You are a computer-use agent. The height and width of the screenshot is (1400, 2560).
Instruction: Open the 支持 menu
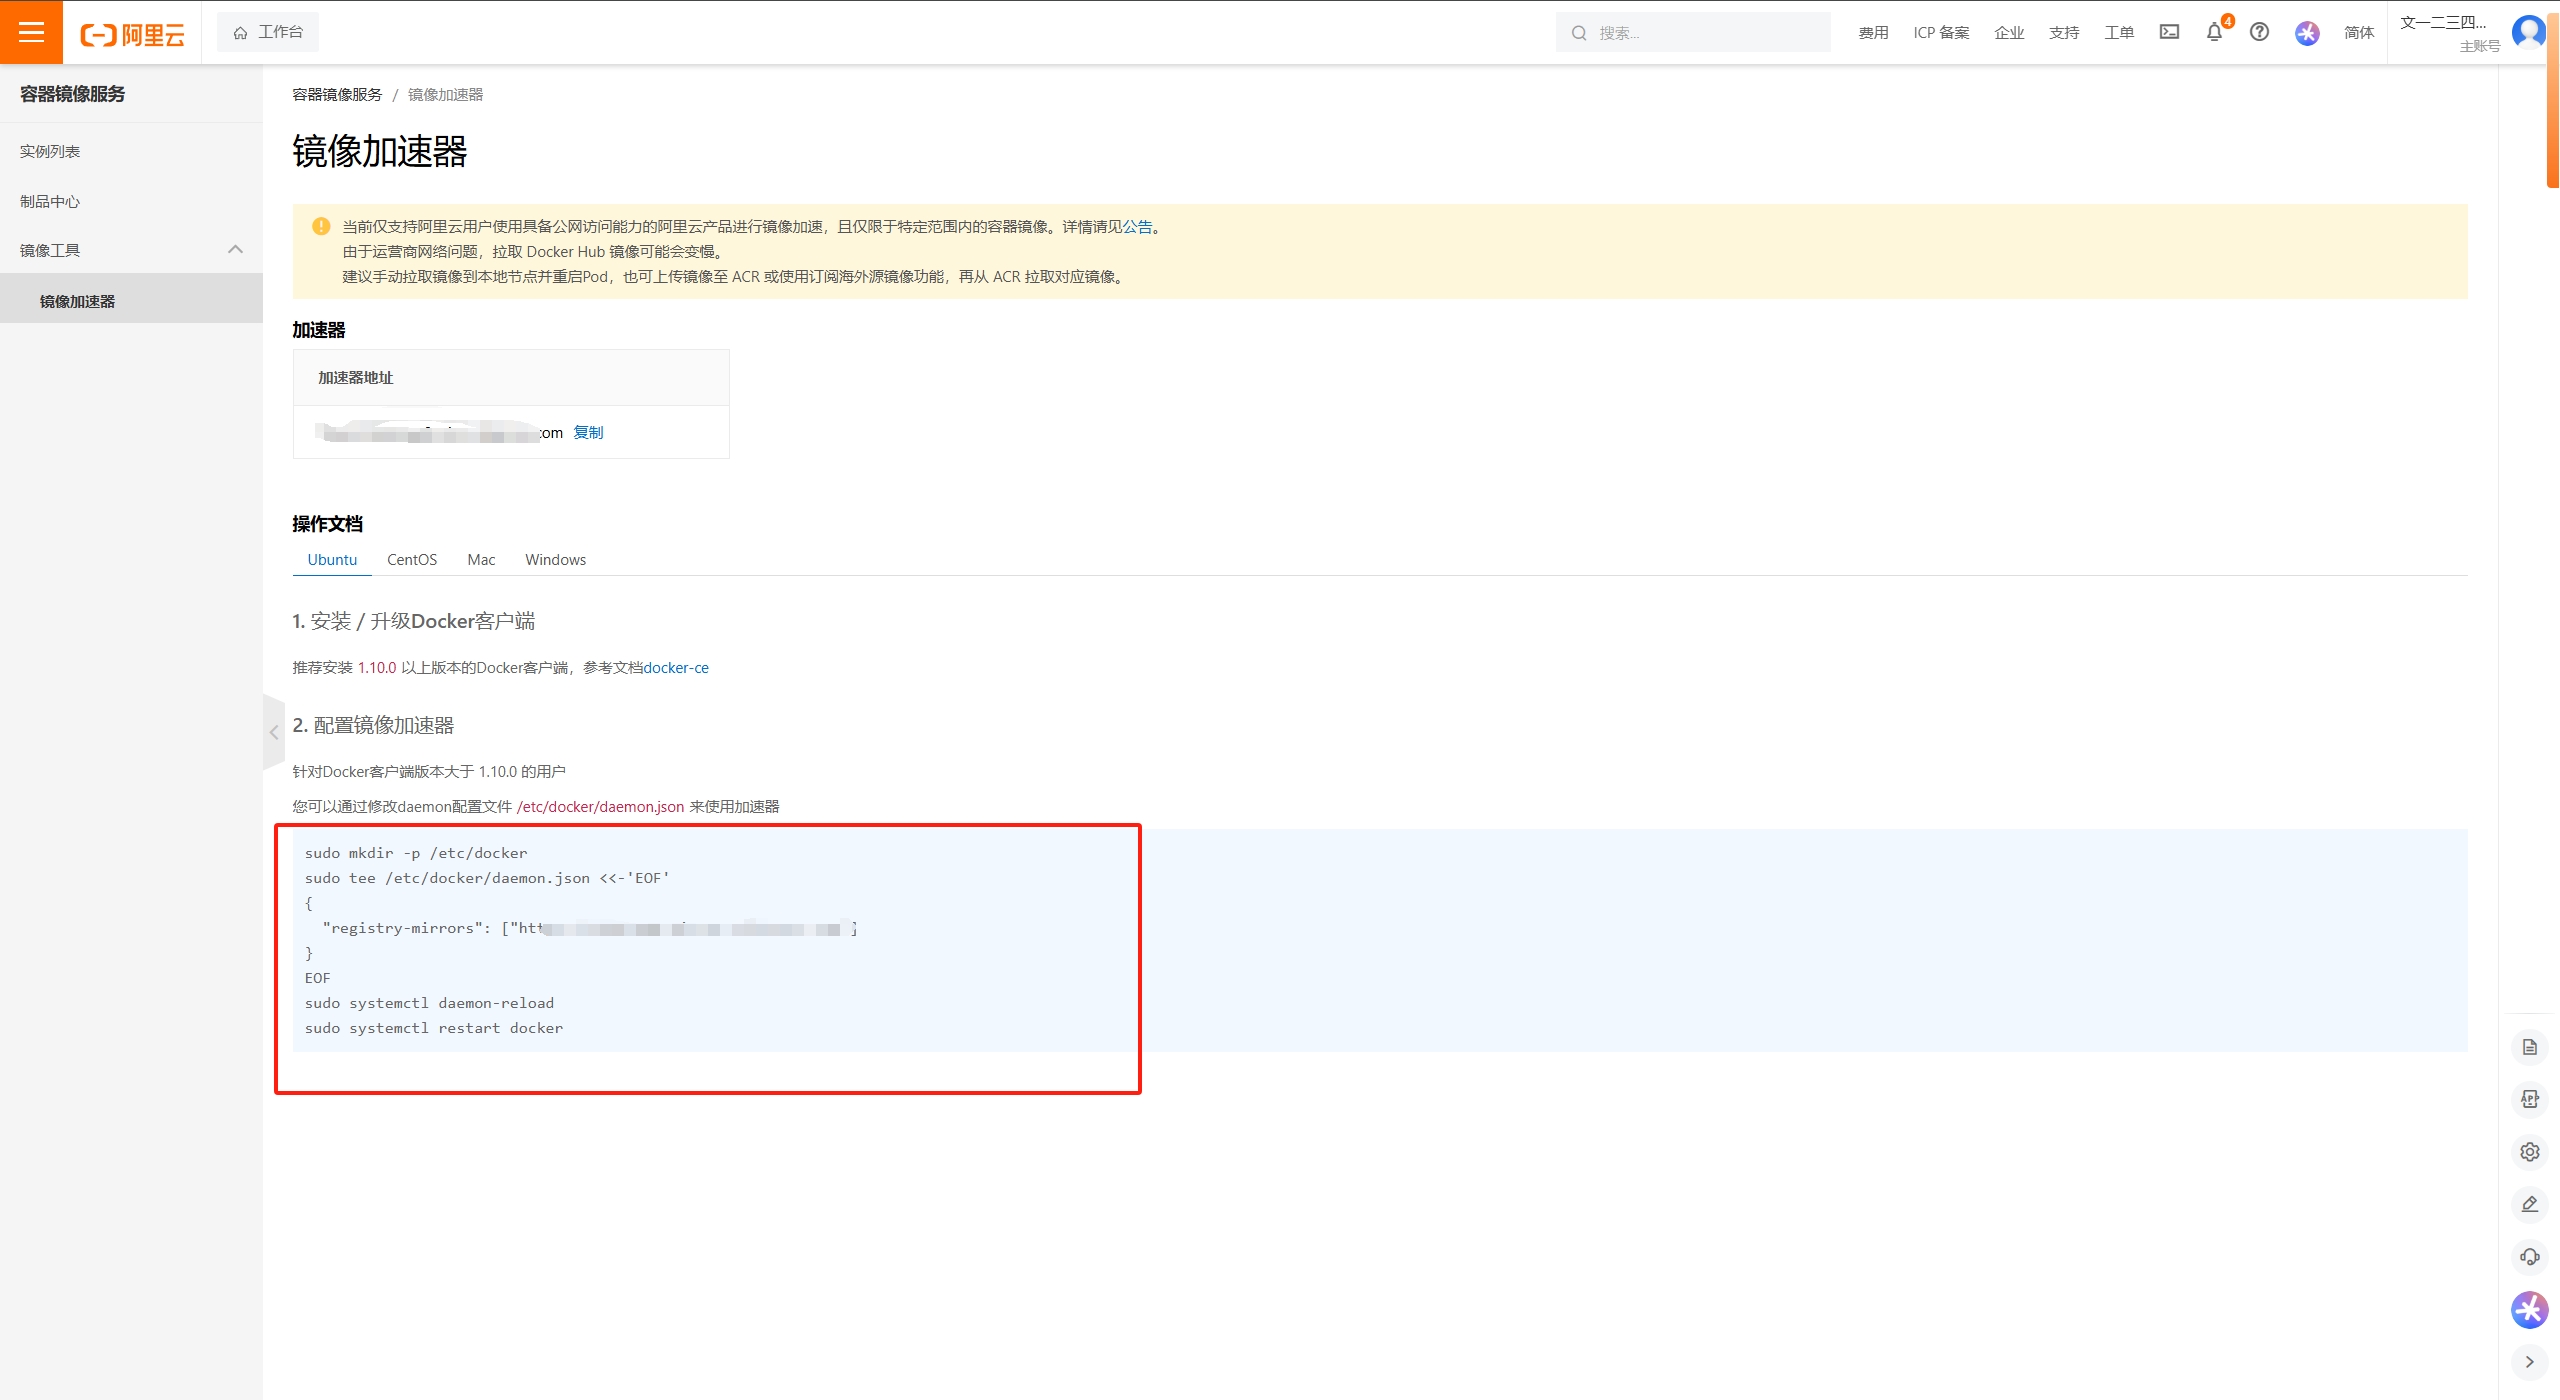(x=2064, y=33)
